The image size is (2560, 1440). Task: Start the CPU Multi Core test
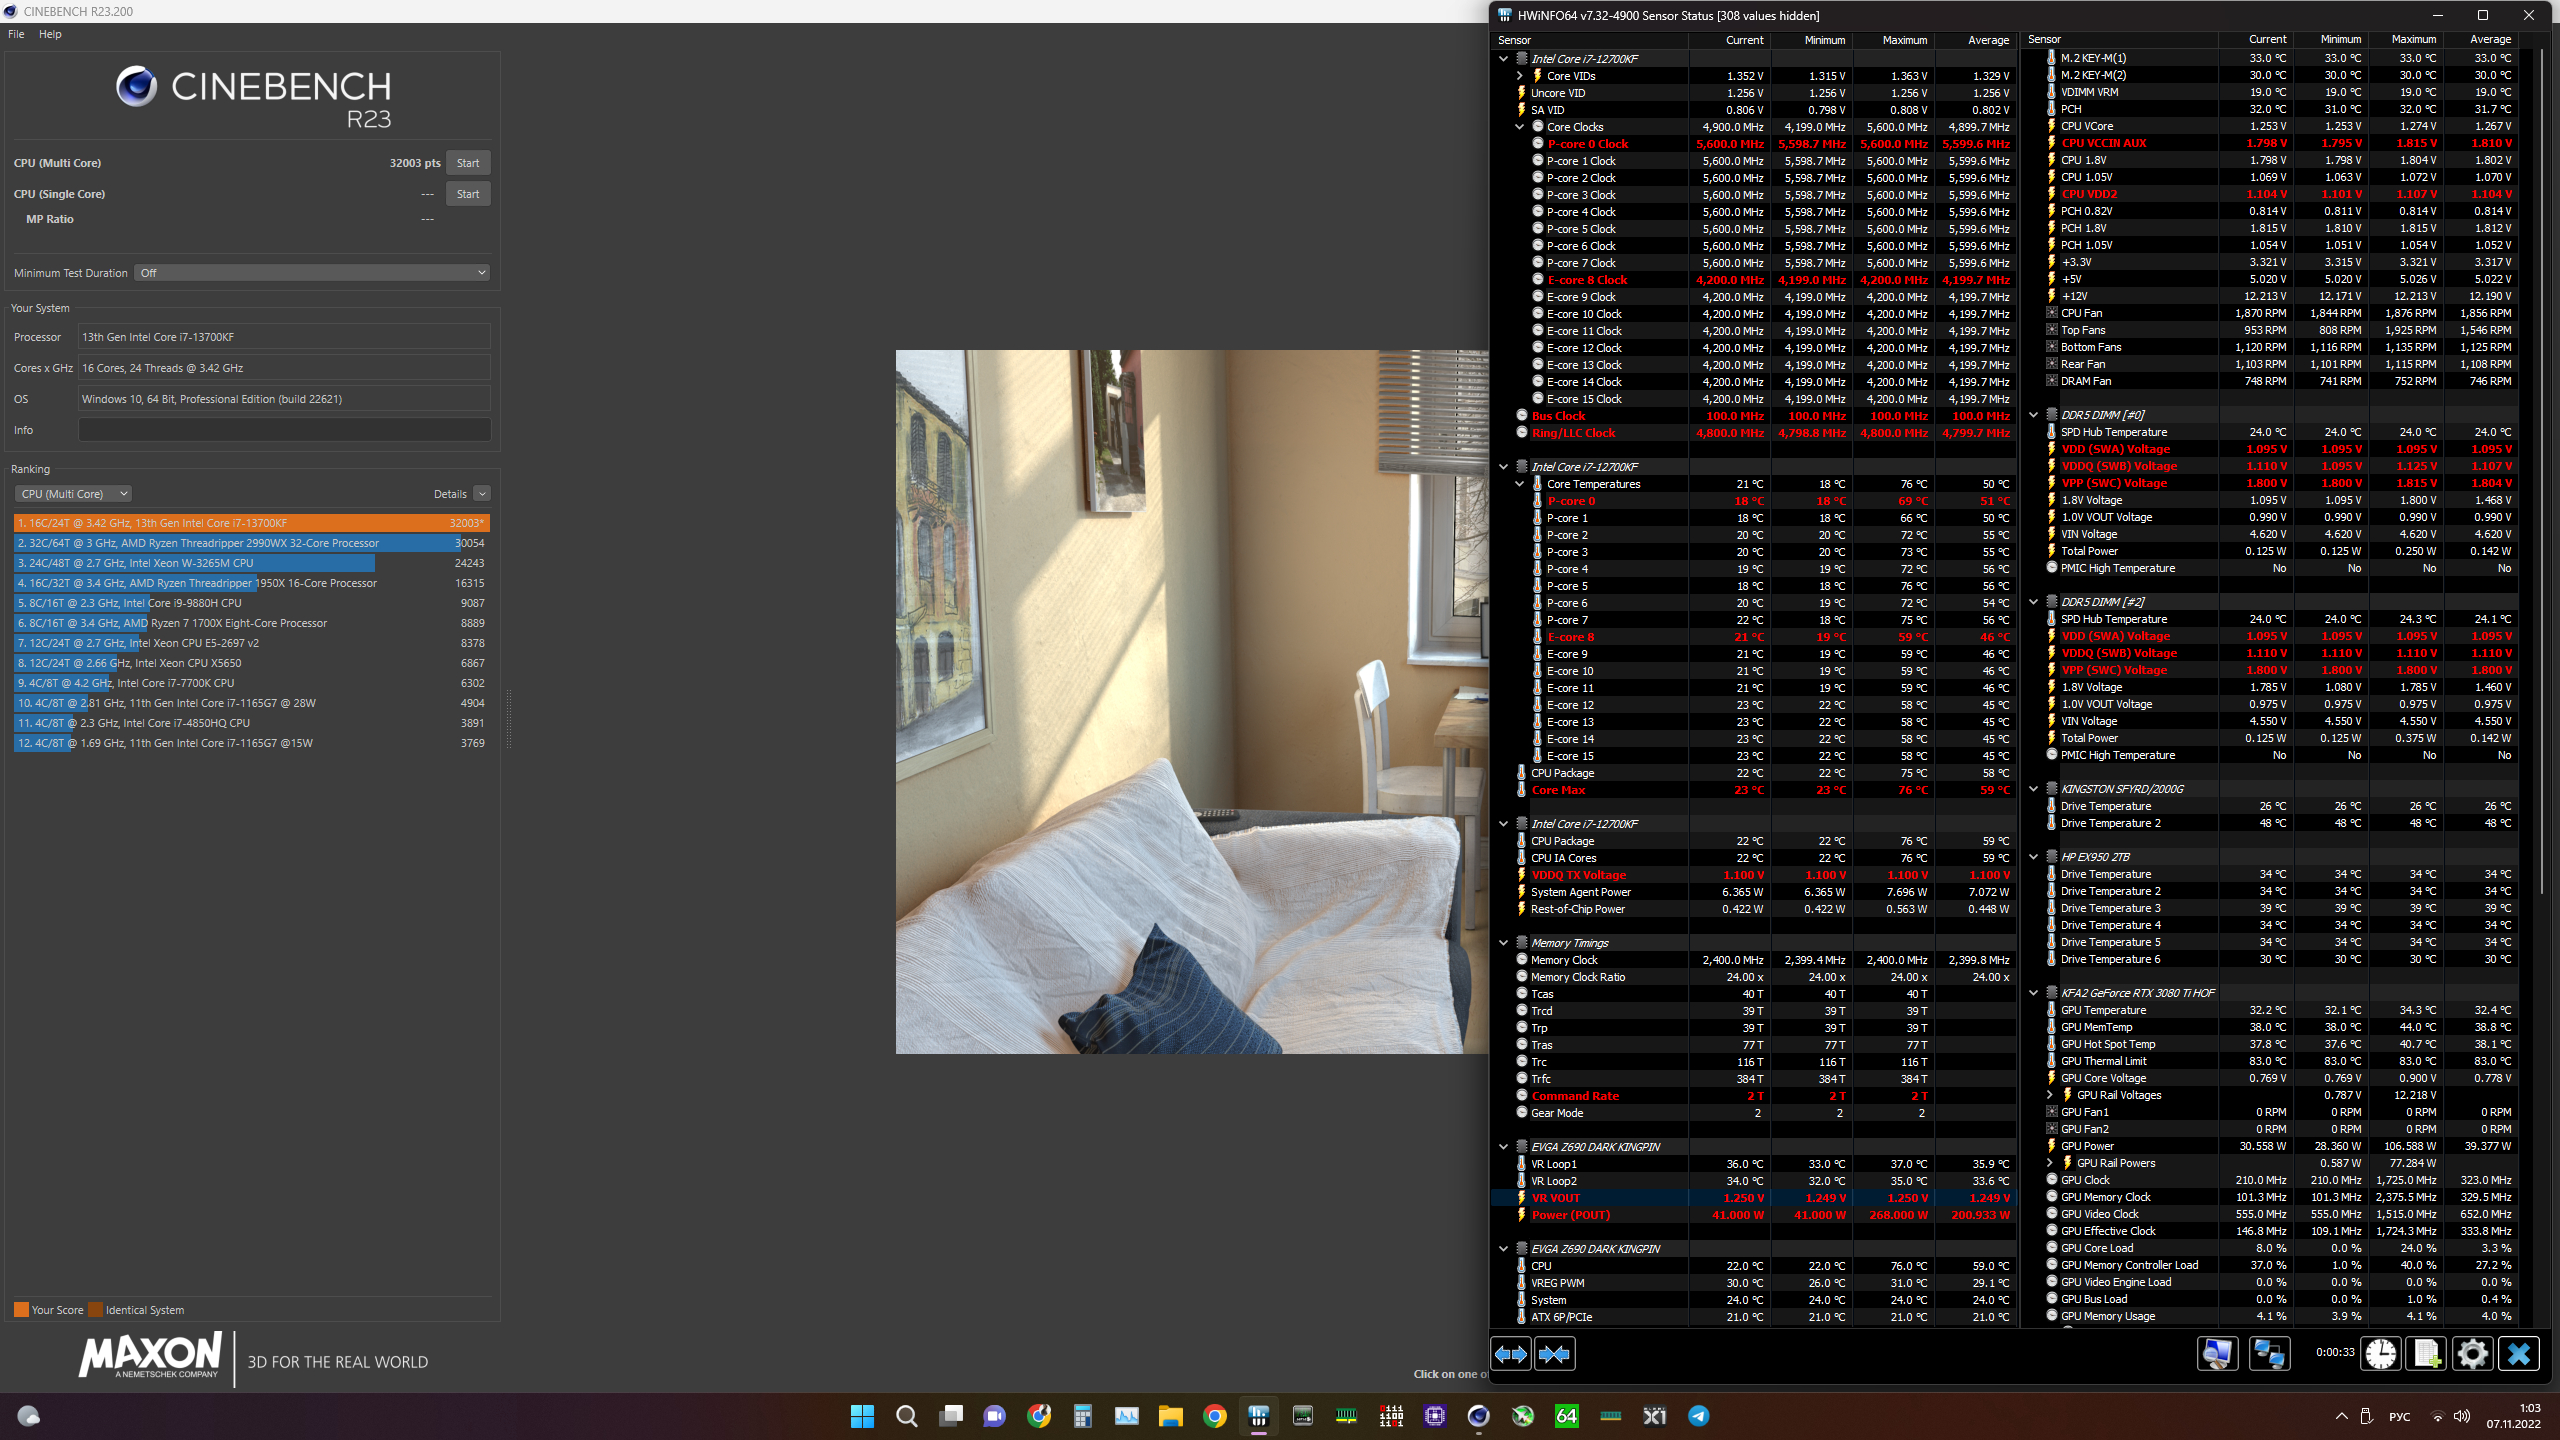467,163
